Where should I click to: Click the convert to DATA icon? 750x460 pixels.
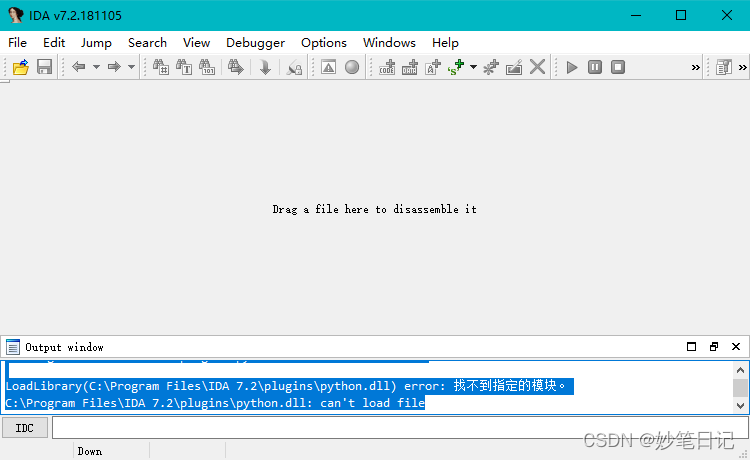[409, 67]
